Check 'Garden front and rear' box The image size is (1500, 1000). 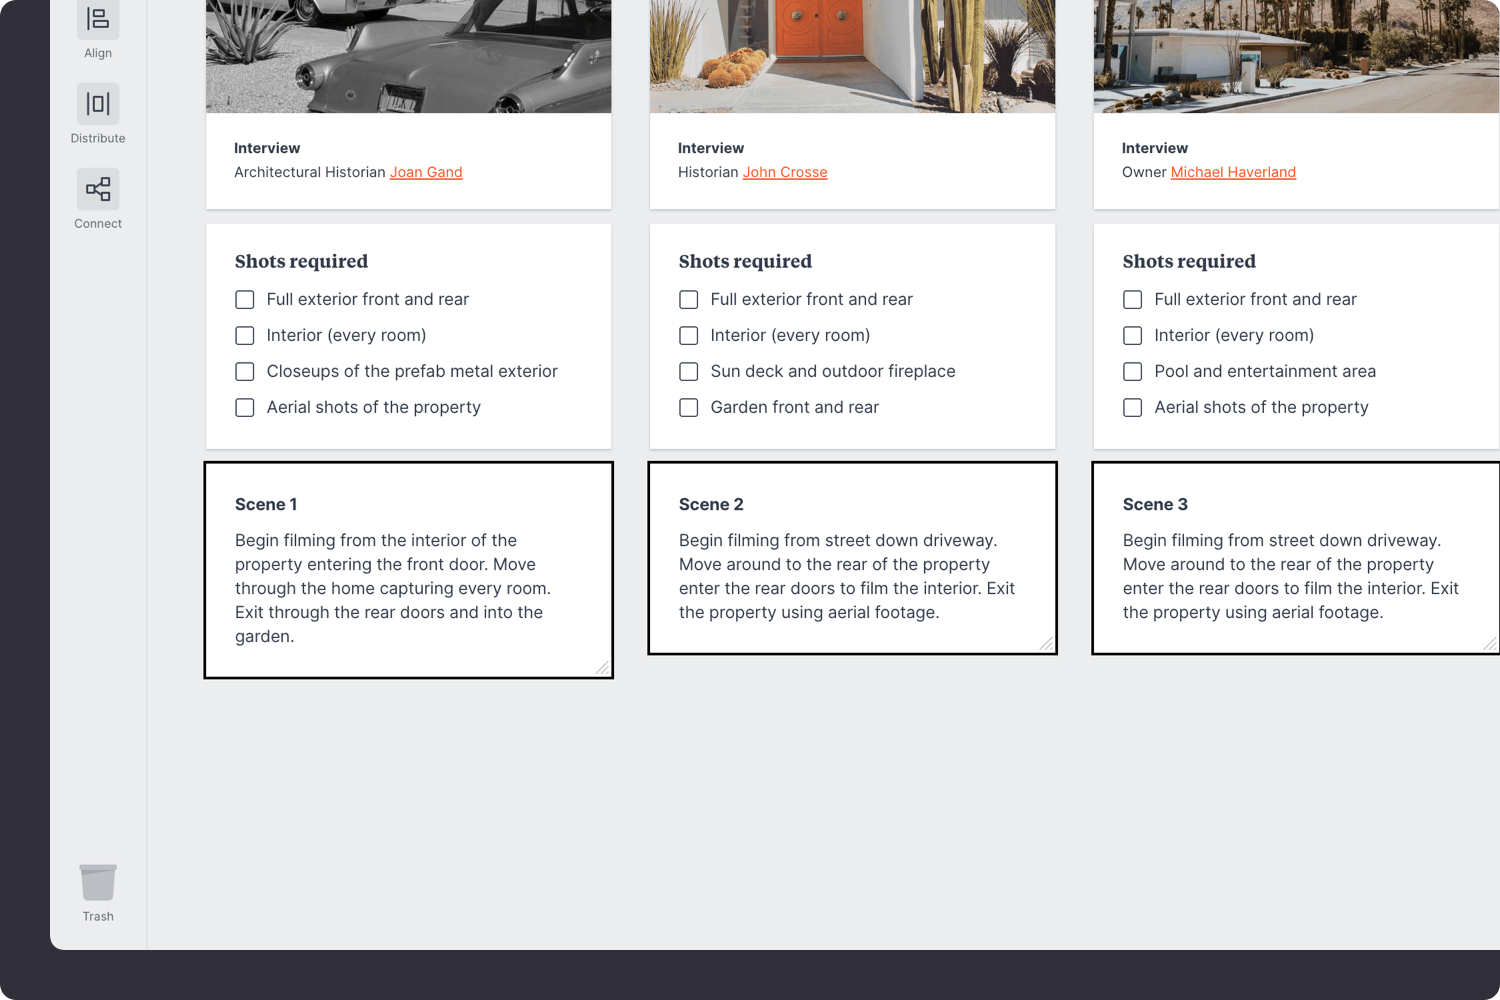(x=689, y=408)
